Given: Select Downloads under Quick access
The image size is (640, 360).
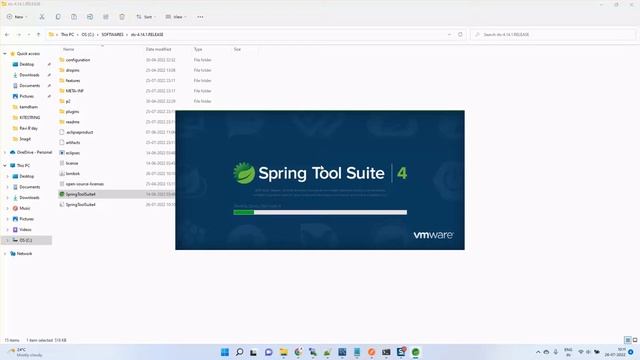Looking at the screenshot, I should (x=29, y=75).
